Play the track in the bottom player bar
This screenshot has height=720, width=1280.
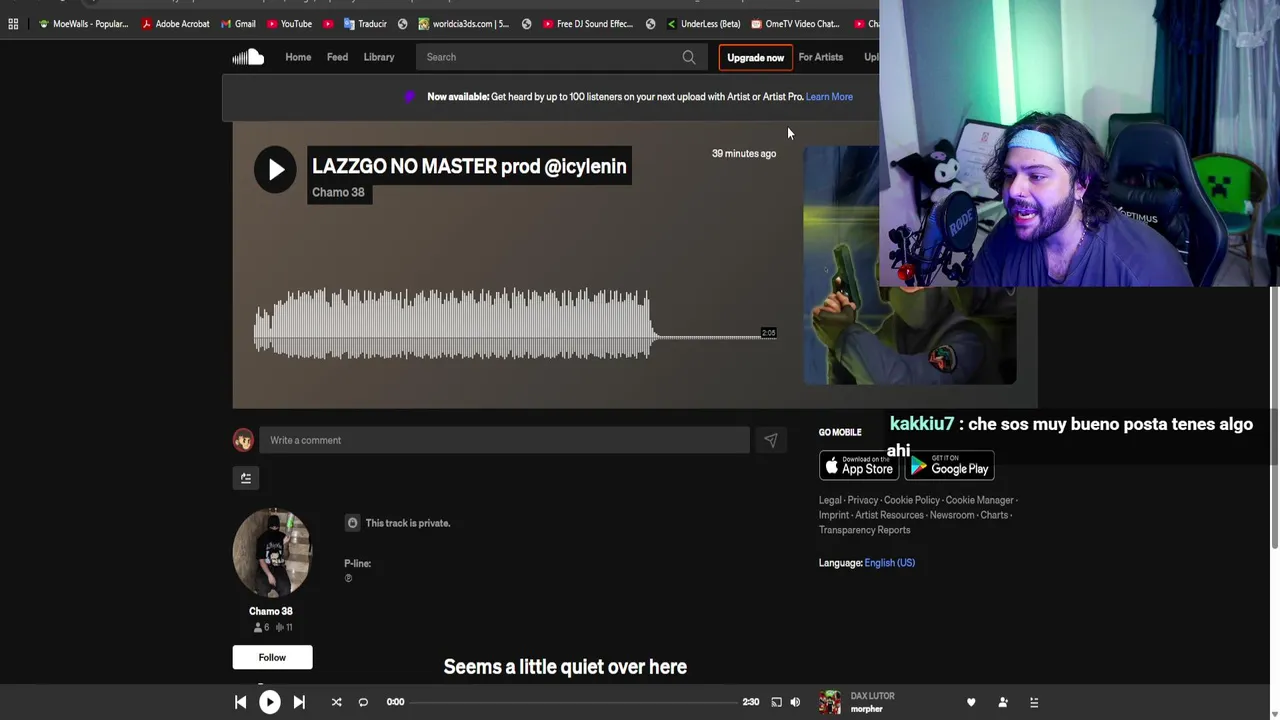(270, 702)
